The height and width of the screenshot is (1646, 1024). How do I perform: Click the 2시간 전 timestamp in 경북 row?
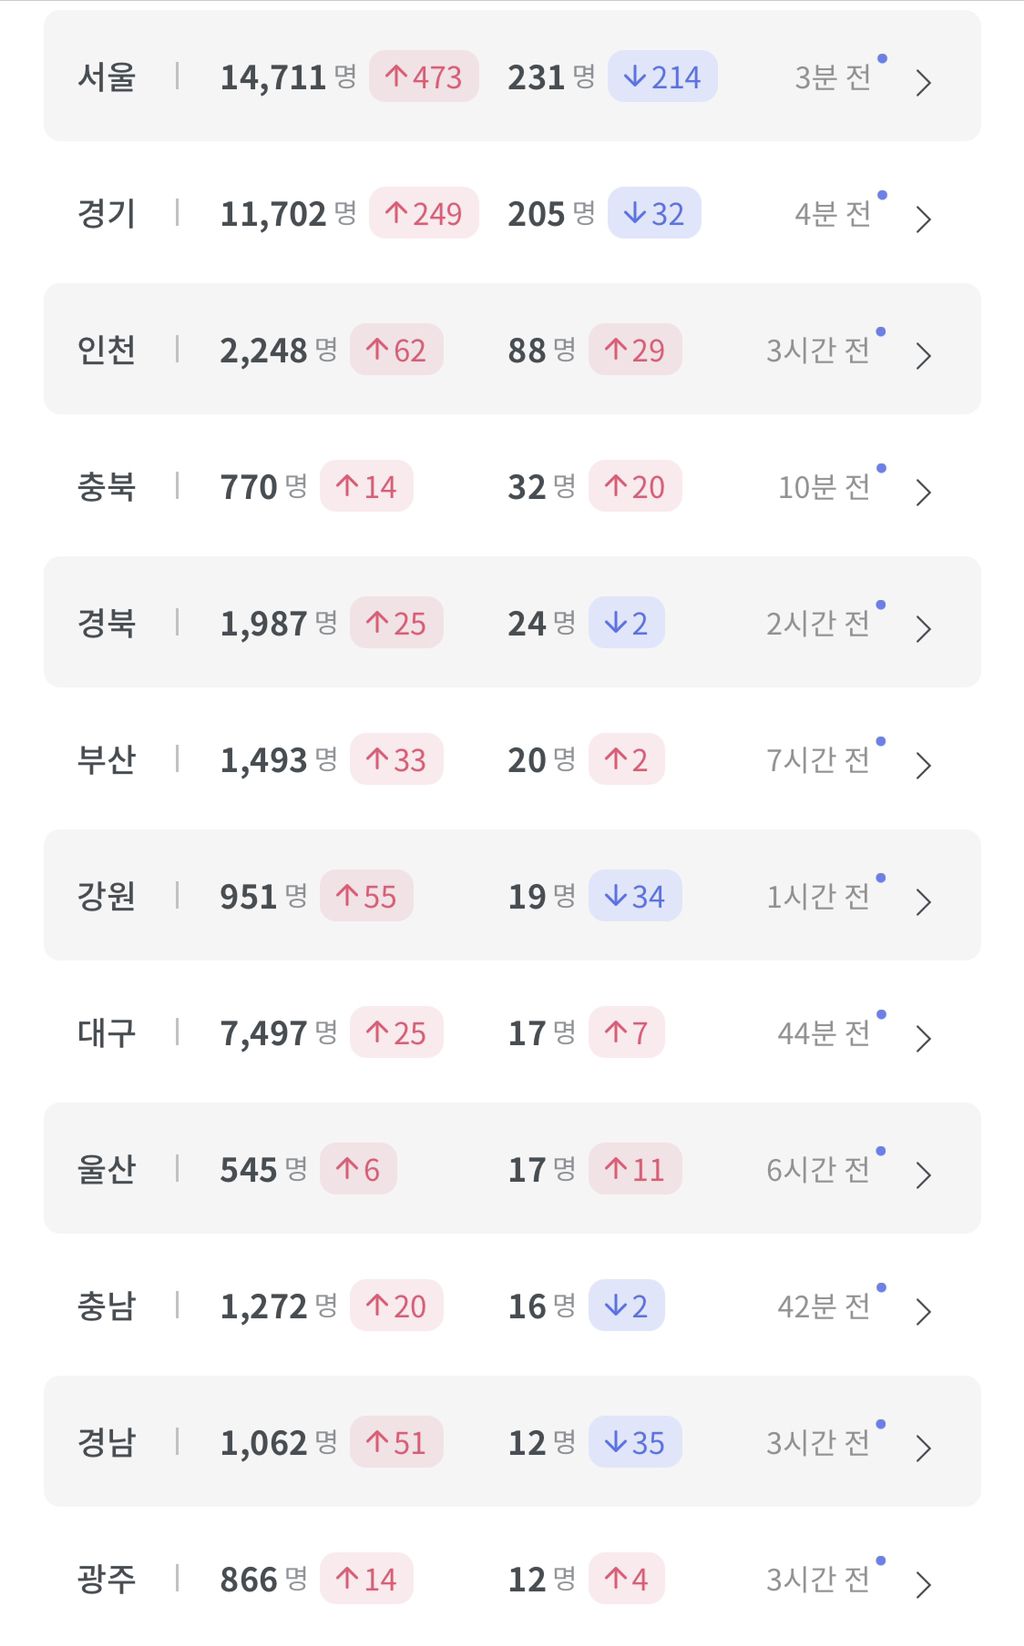click(x=819, y=623)
